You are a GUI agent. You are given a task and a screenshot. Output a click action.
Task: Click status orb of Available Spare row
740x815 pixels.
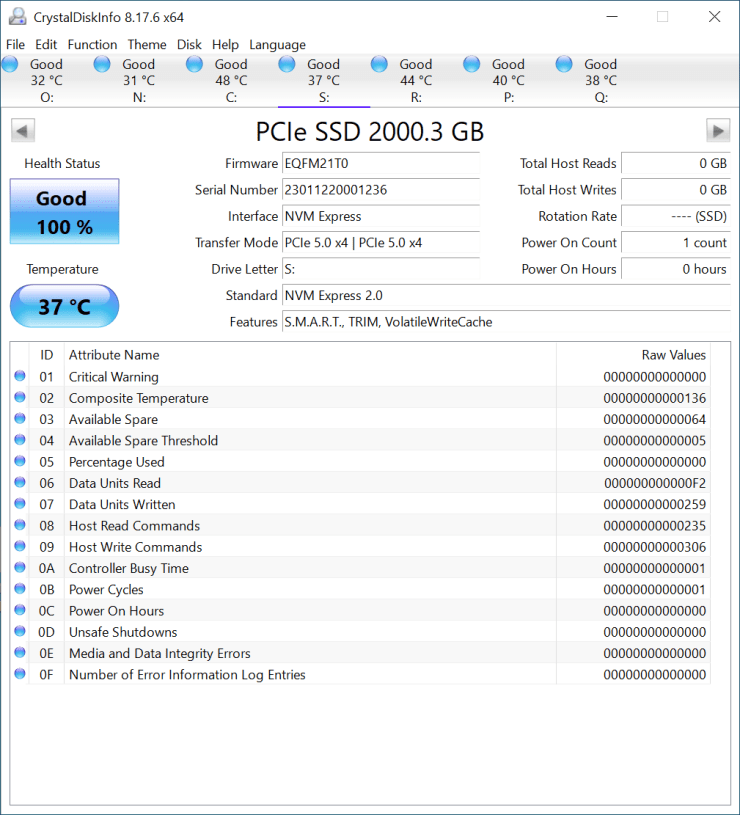pyautogui.click(x=20, y=418)
